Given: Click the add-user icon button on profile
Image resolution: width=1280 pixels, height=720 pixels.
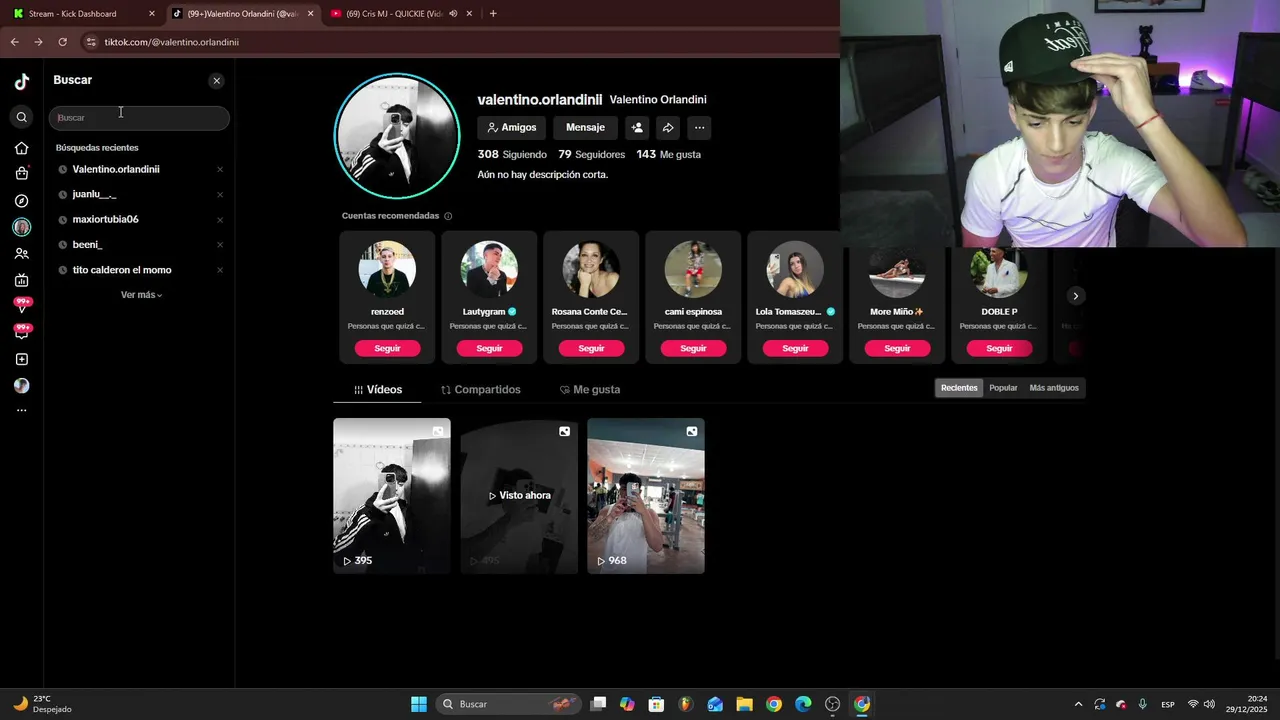Looking at the screenshot, I should (637, 127).
